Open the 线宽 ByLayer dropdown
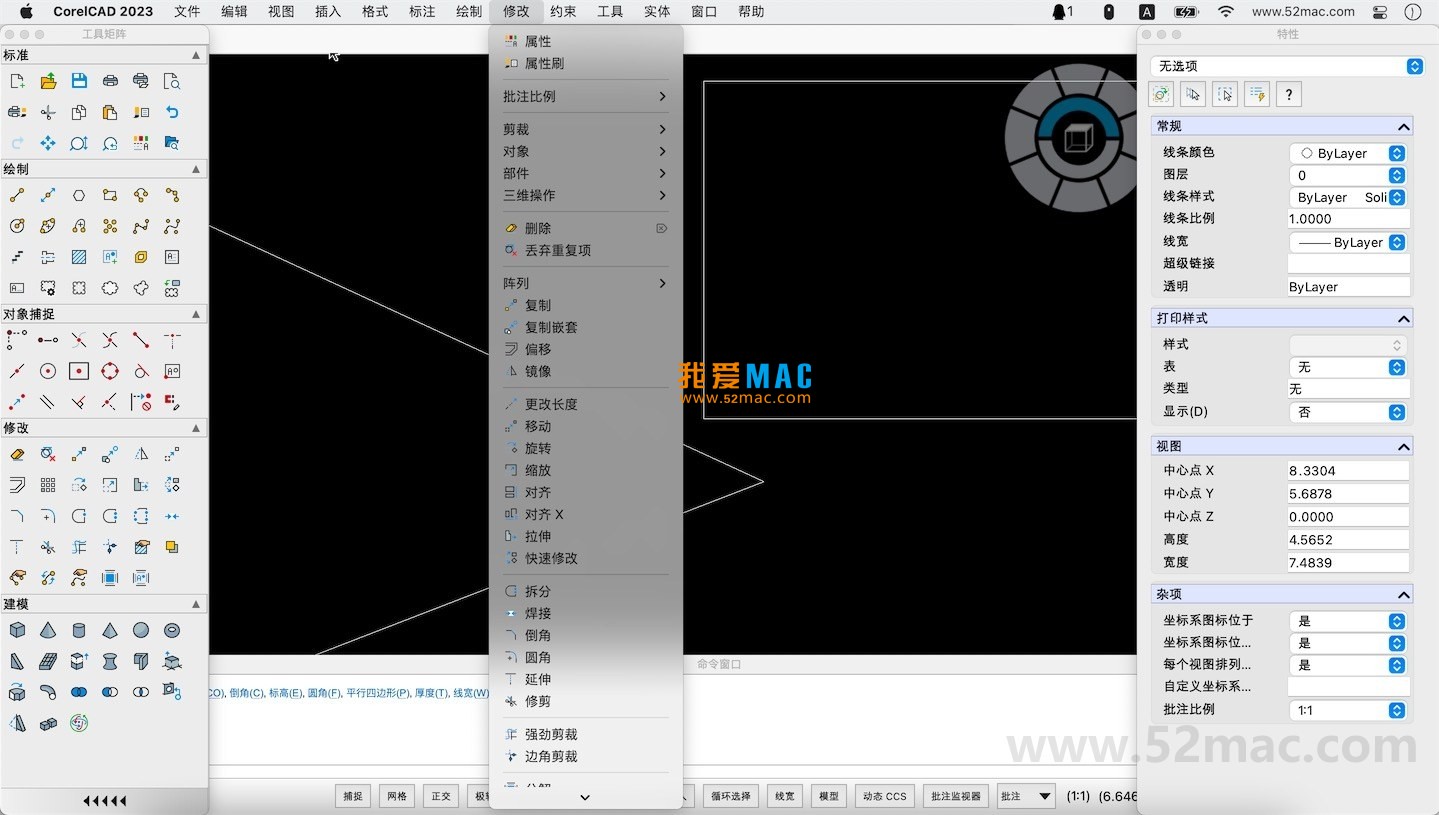Viewport: 1439px width, 815px height. click(1348, 242)
